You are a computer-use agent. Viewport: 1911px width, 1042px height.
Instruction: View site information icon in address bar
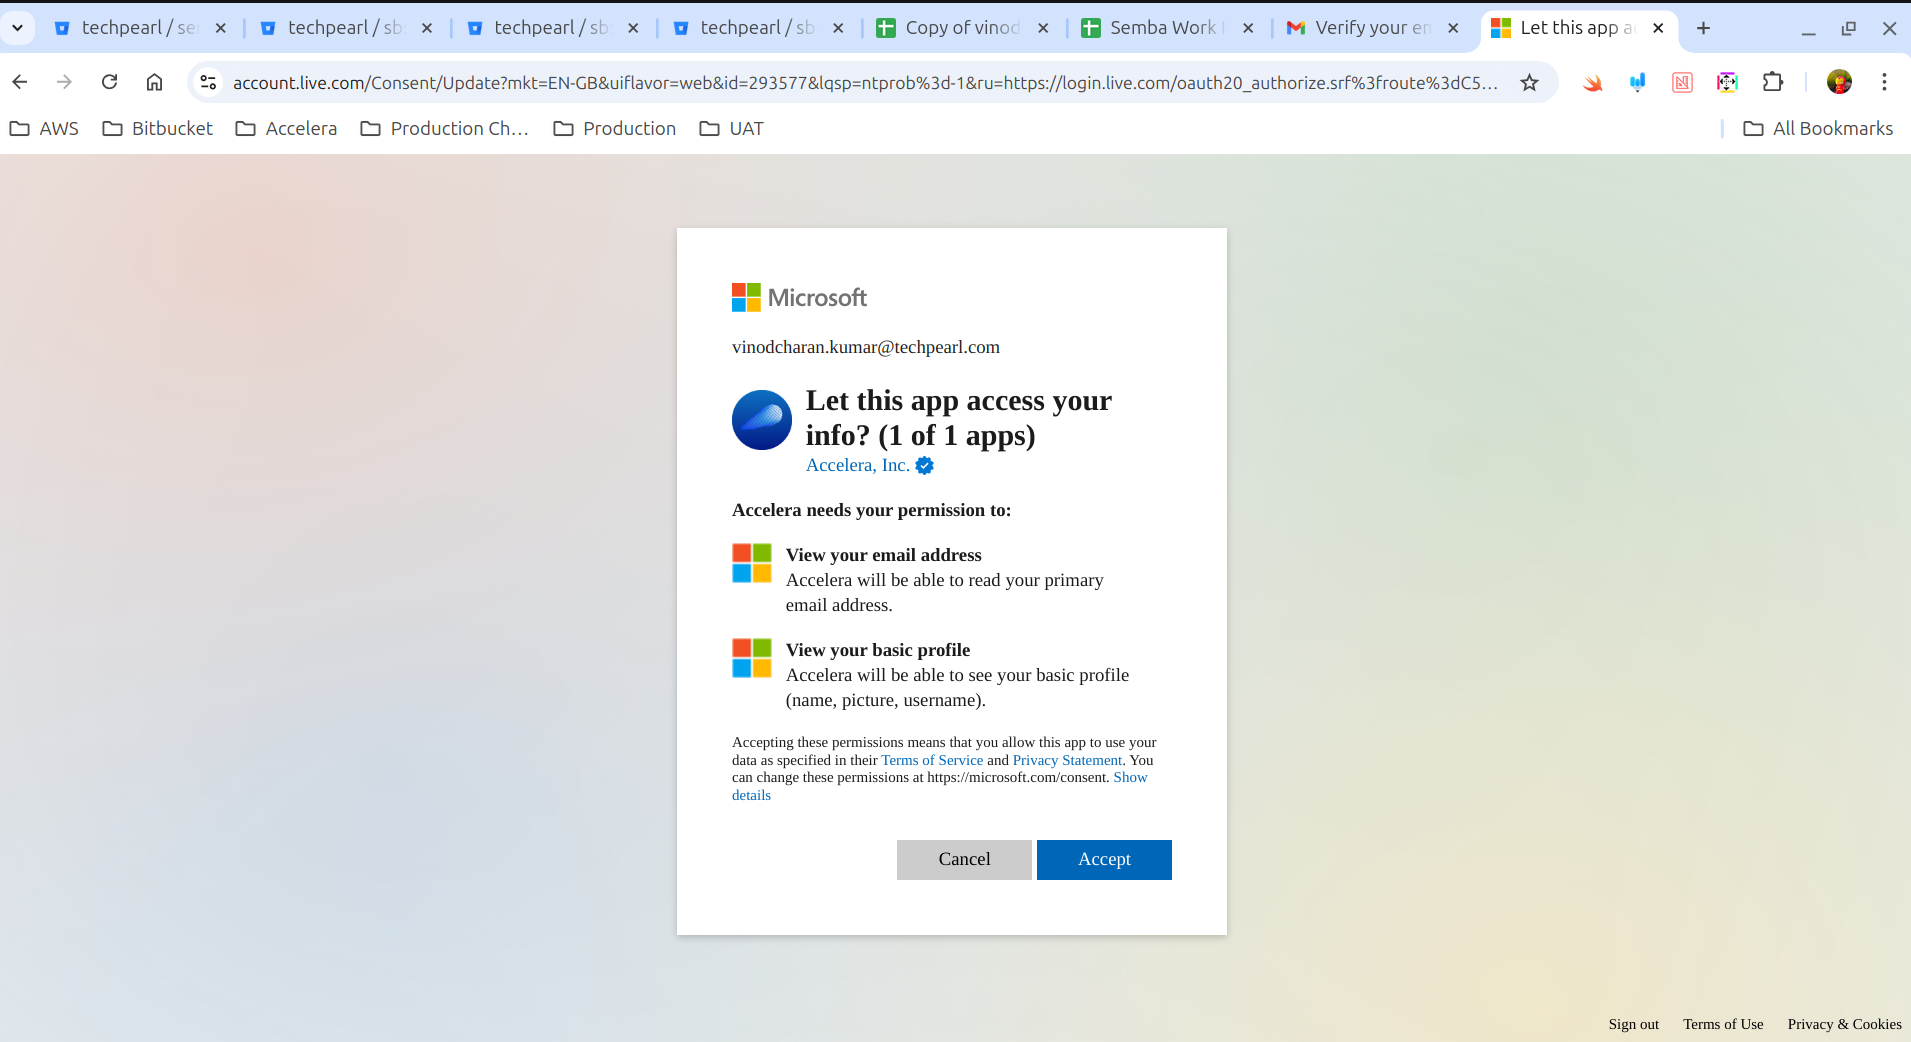pos(208,82)
